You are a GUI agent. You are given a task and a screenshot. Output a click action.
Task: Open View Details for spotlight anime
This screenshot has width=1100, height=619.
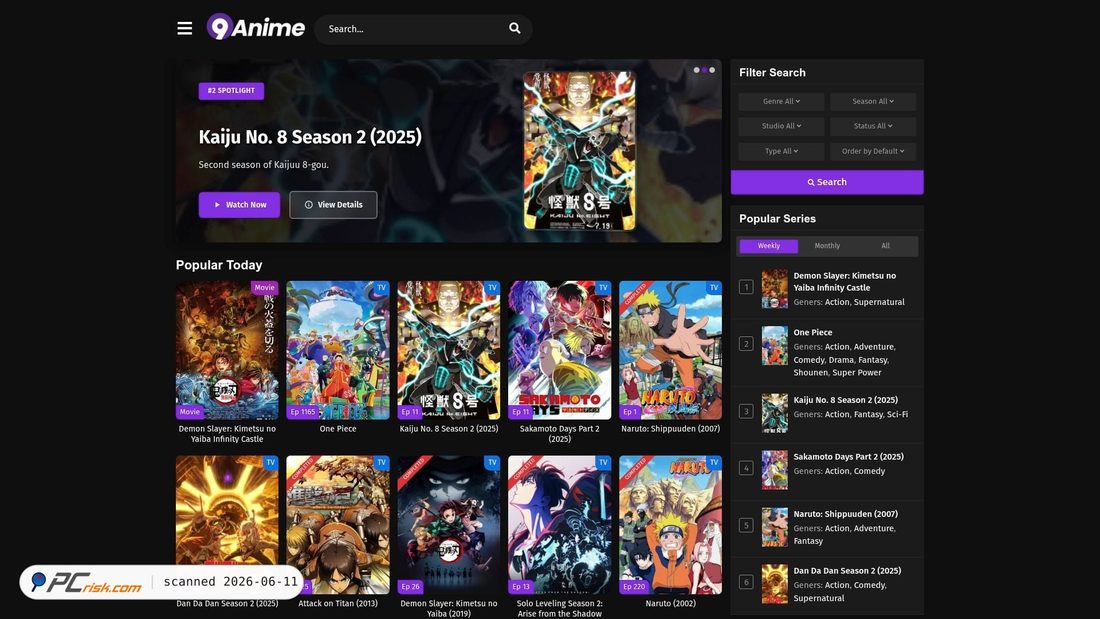333,205
